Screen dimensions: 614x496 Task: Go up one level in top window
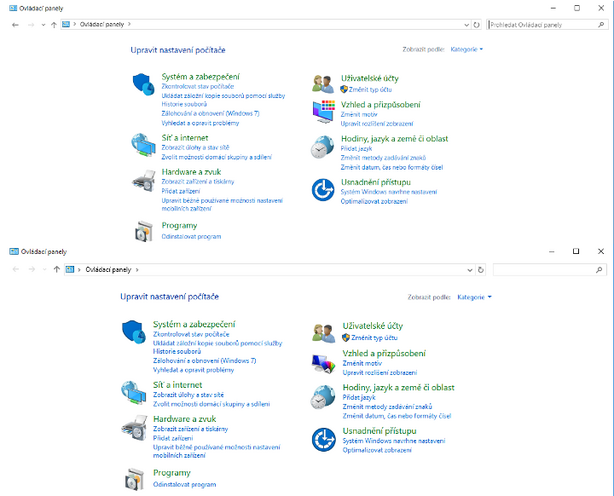tap(54, 25)
